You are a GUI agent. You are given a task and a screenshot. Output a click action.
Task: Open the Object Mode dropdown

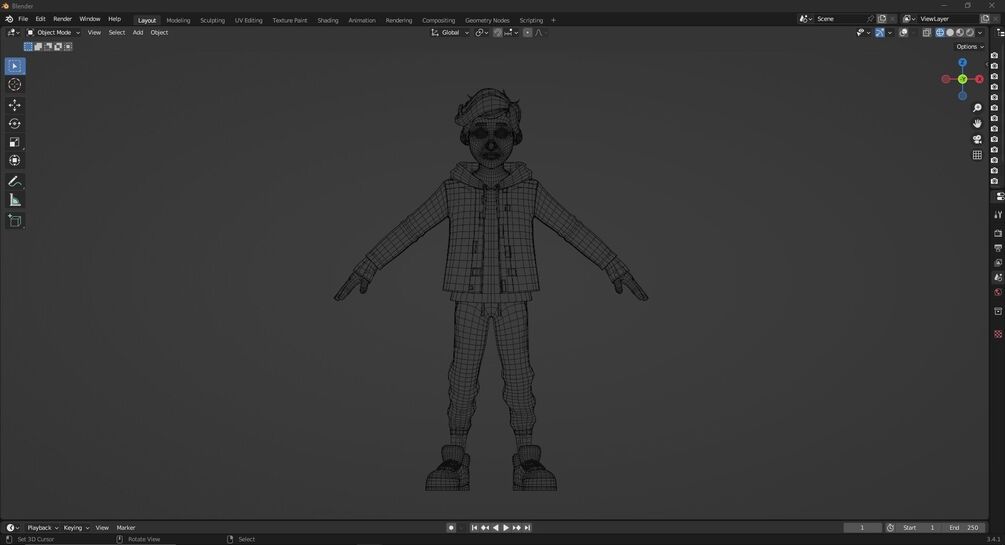click(53, 33)
